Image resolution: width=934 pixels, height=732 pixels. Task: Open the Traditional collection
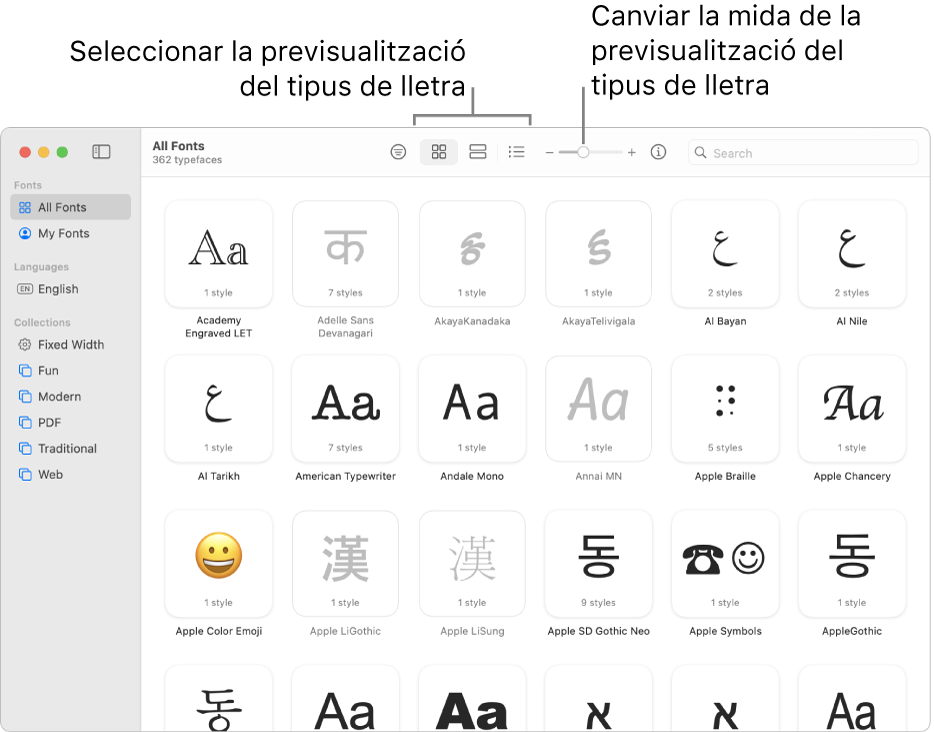[70, 448]
